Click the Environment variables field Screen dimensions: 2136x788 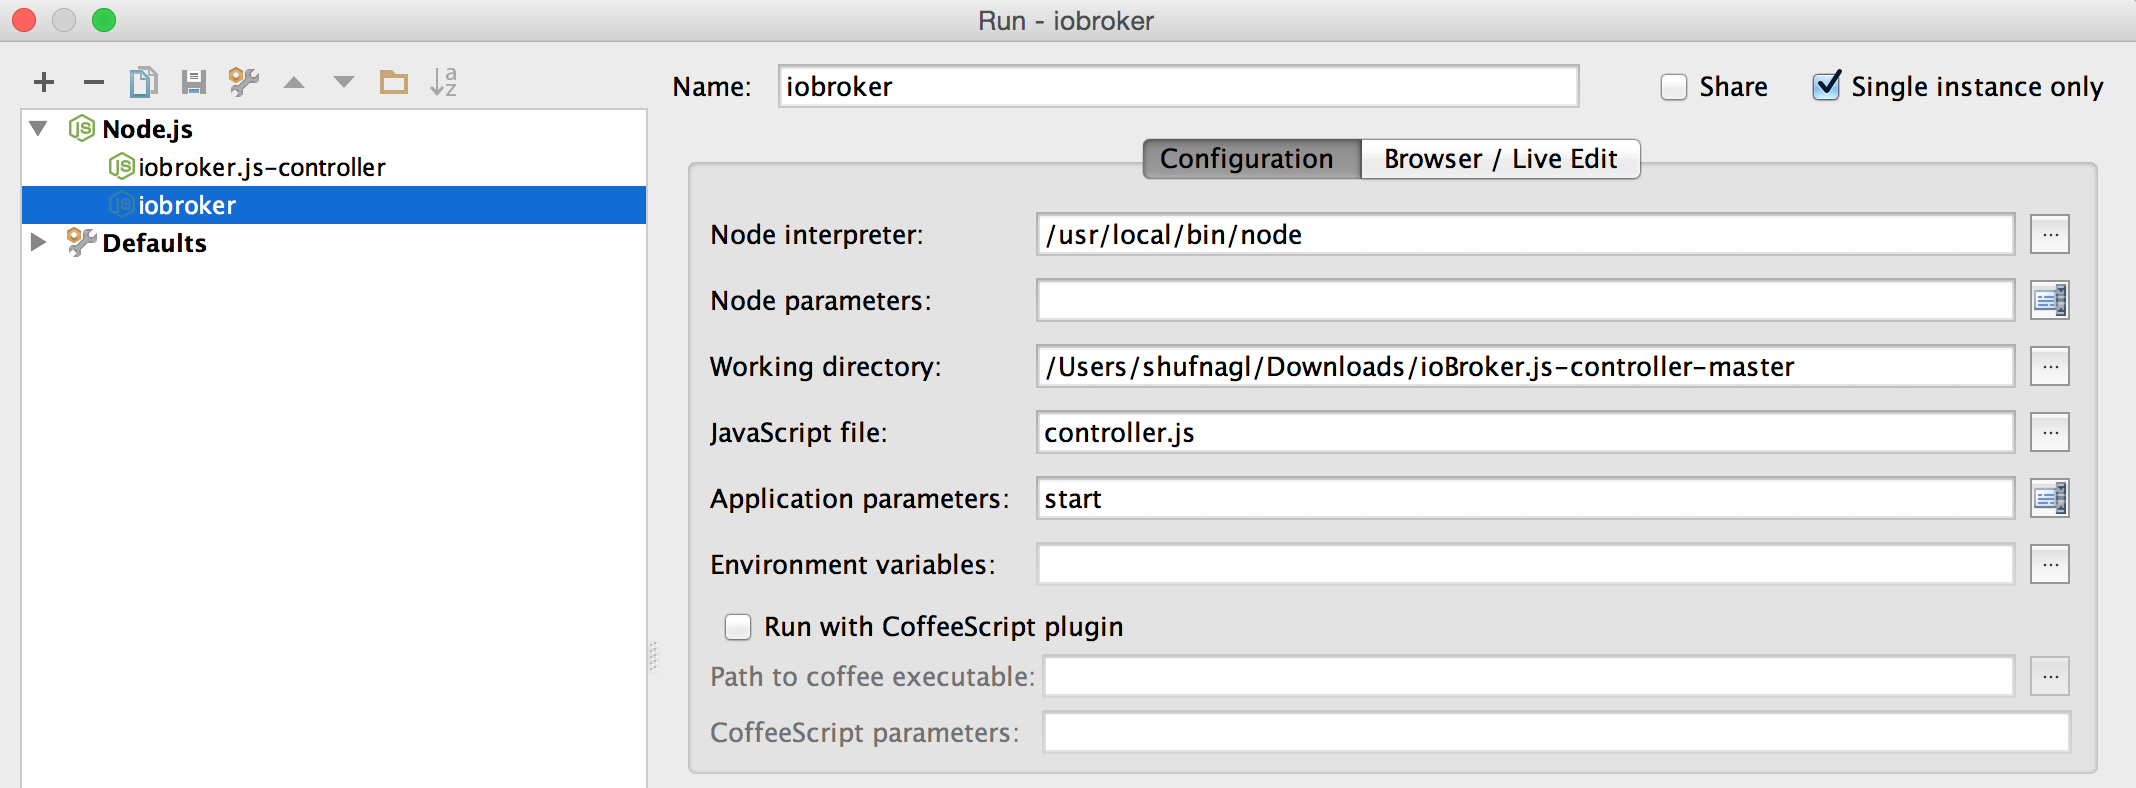coord(1526,565)
